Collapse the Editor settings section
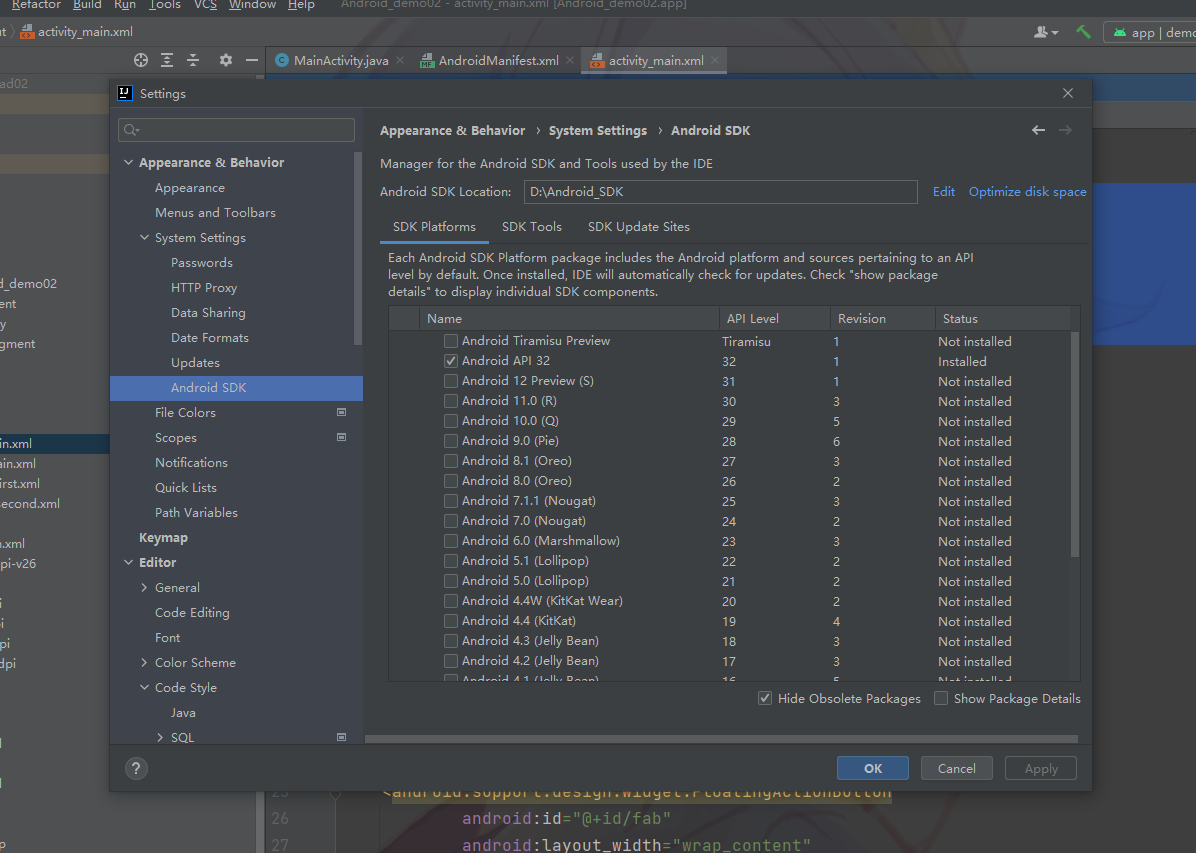Screen dimensions: 1196x853 point(128,562)
